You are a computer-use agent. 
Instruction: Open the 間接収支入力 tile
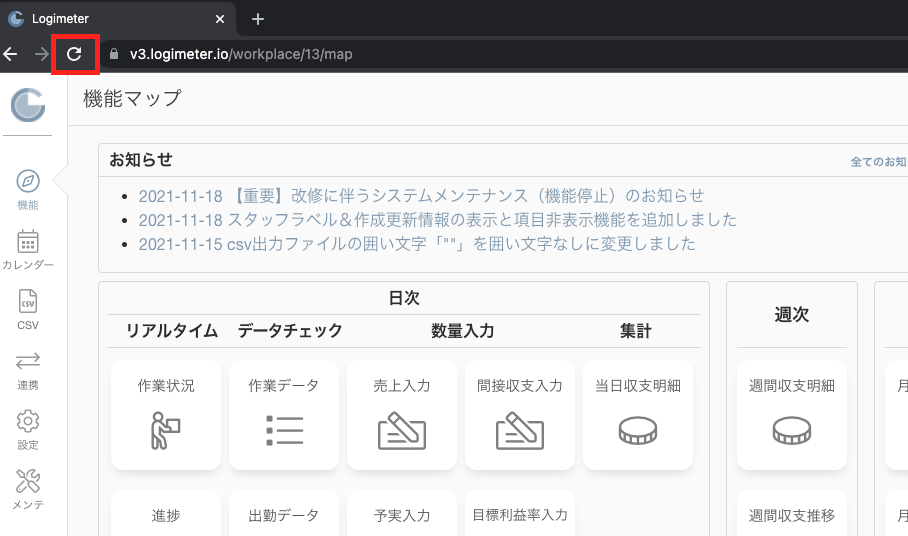click(520, 415)
